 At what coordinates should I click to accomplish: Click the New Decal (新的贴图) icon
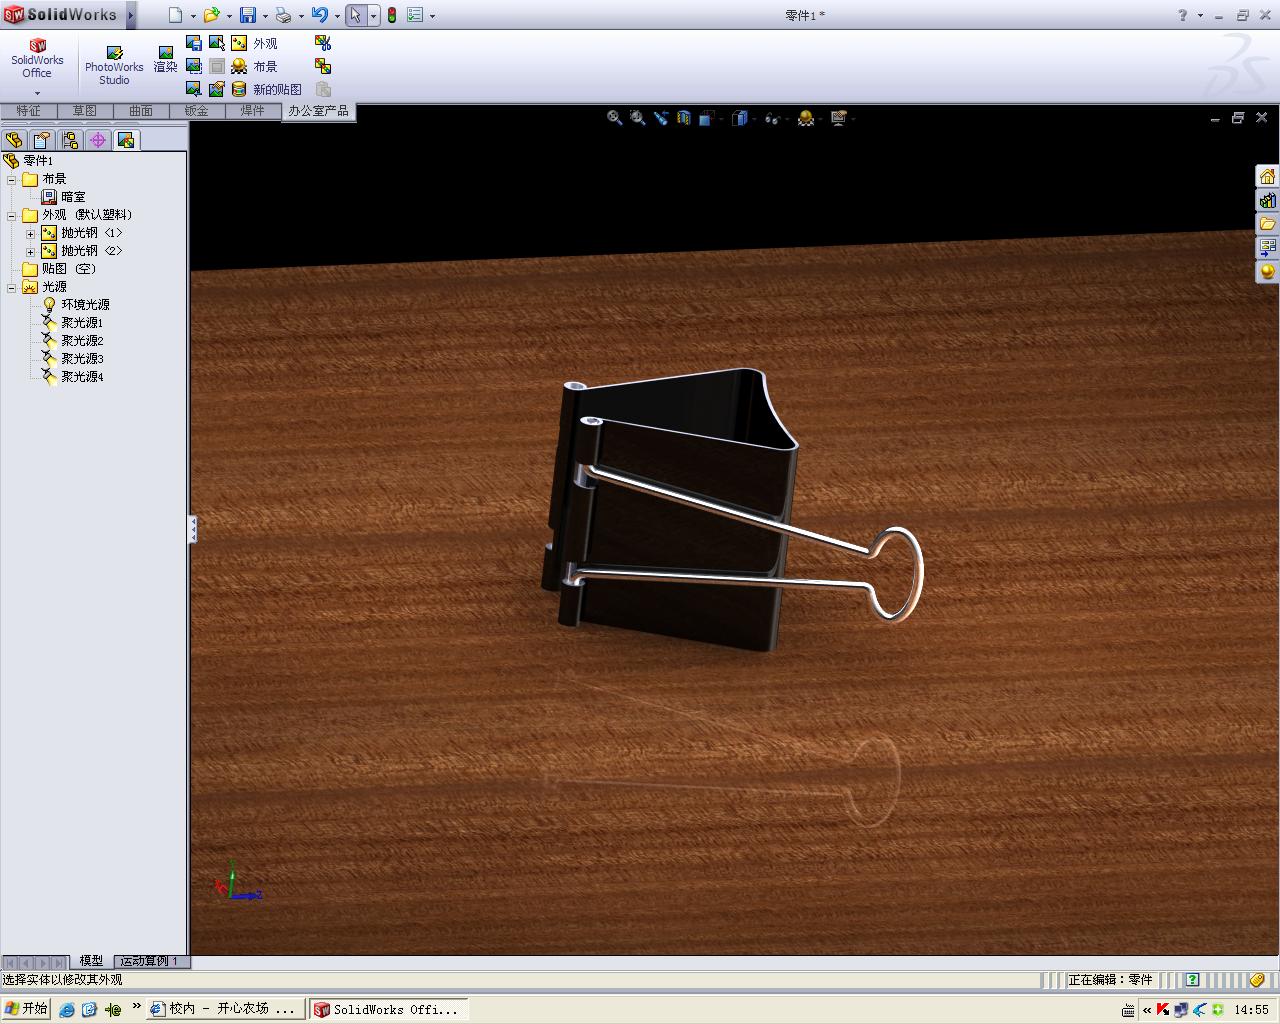(x=239, y=89)
